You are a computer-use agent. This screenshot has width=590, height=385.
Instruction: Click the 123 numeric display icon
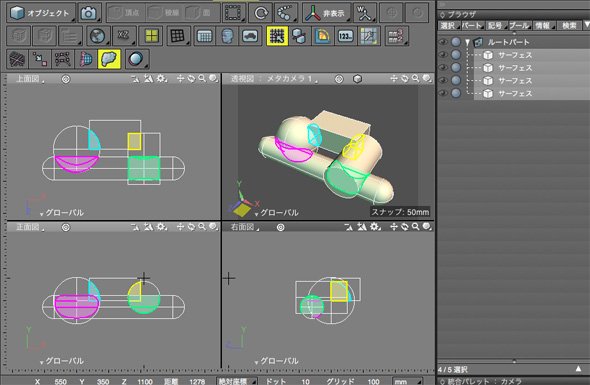(346, 36)
